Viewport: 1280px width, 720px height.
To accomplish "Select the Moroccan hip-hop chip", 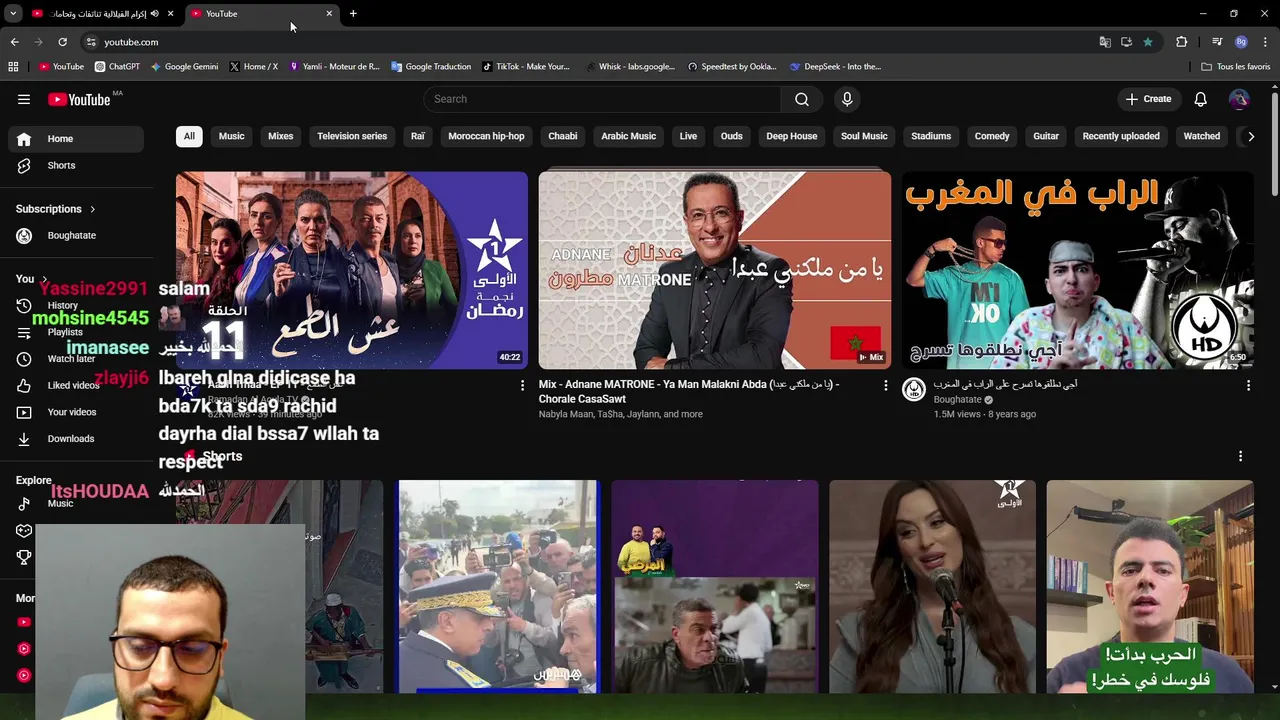I will [x=486, y=136].
